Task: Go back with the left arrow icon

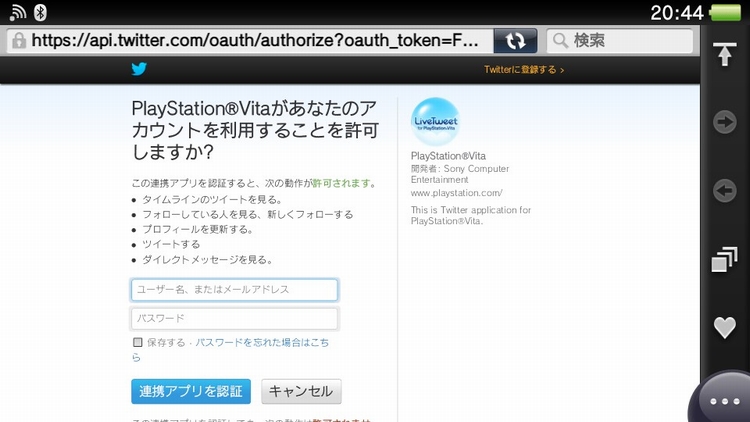Action: (x=725, y=190)
